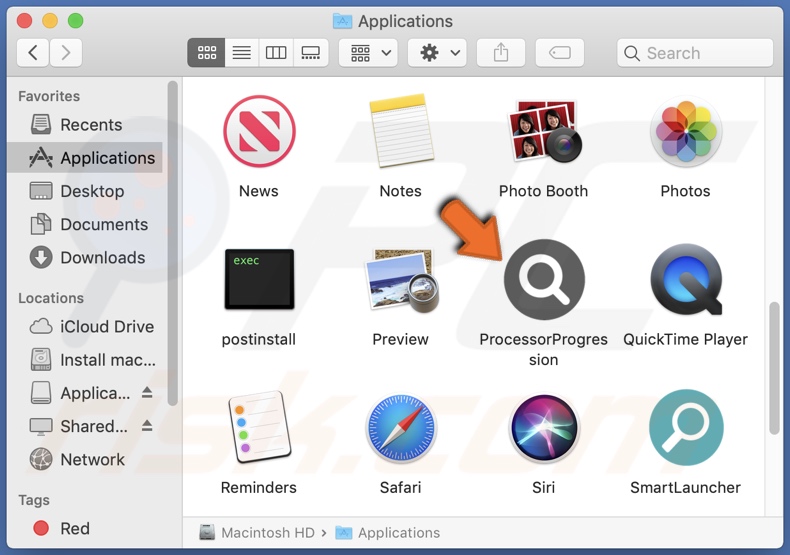Click the News label text
Screen dimensions: 790x555
point(258,191)
